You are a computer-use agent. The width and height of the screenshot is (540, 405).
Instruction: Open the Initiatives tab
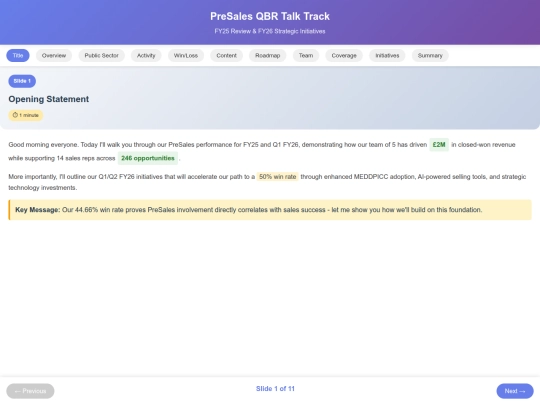coord(387,55)
